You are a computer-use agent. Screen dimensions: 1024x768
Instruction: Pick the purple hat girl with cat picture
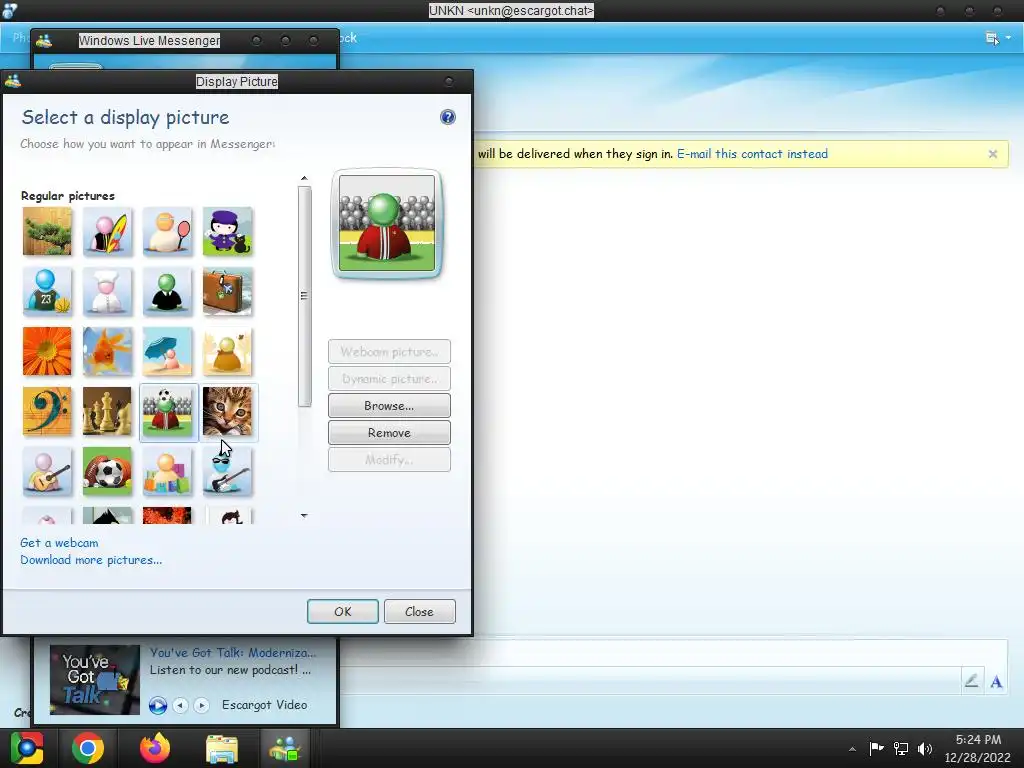click(227, 231)
